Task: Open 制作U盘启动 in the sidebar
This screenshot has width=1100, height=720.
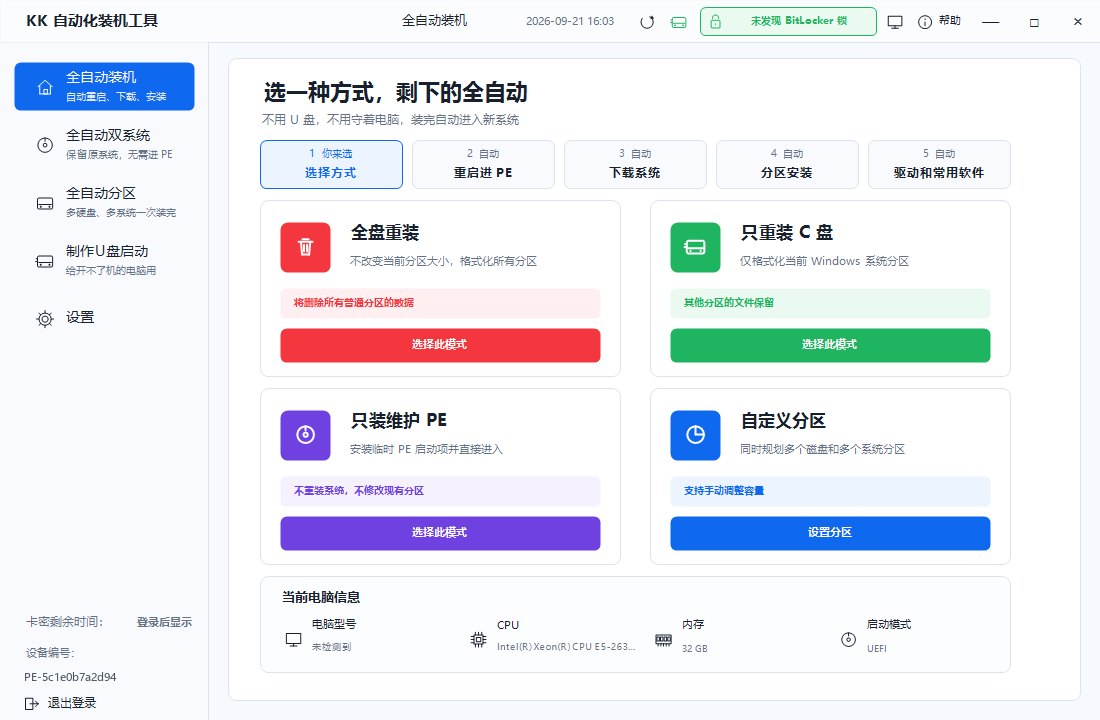Action: 105,261
